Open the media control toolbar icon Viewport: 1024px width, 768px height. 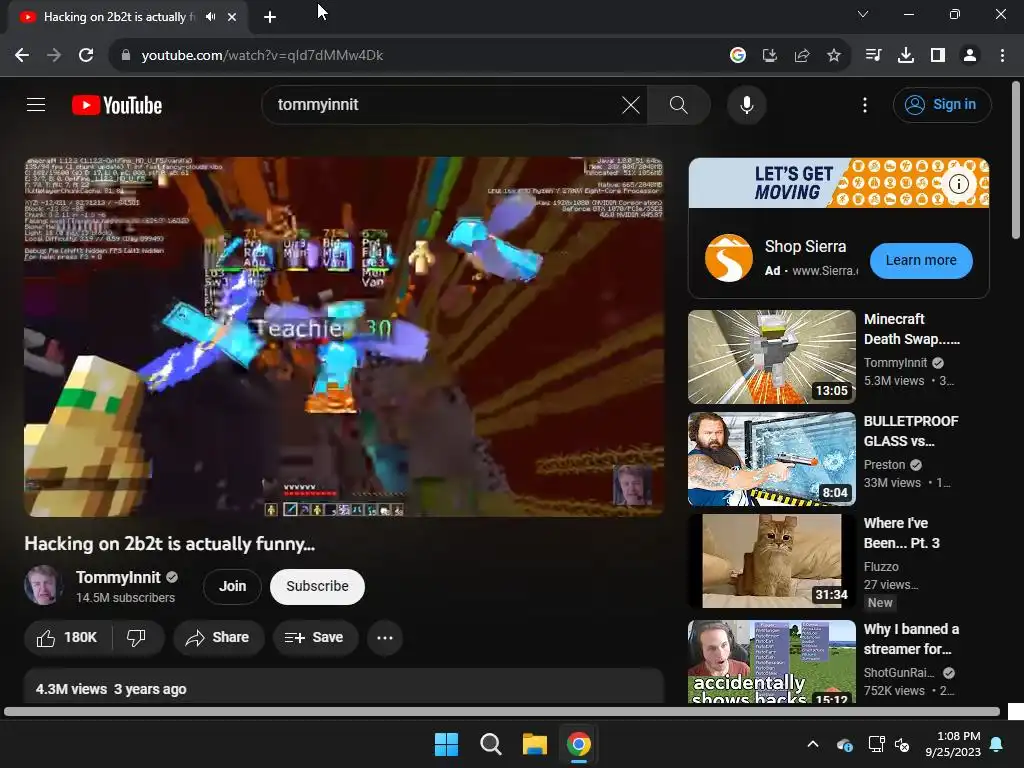coord(874,56)
